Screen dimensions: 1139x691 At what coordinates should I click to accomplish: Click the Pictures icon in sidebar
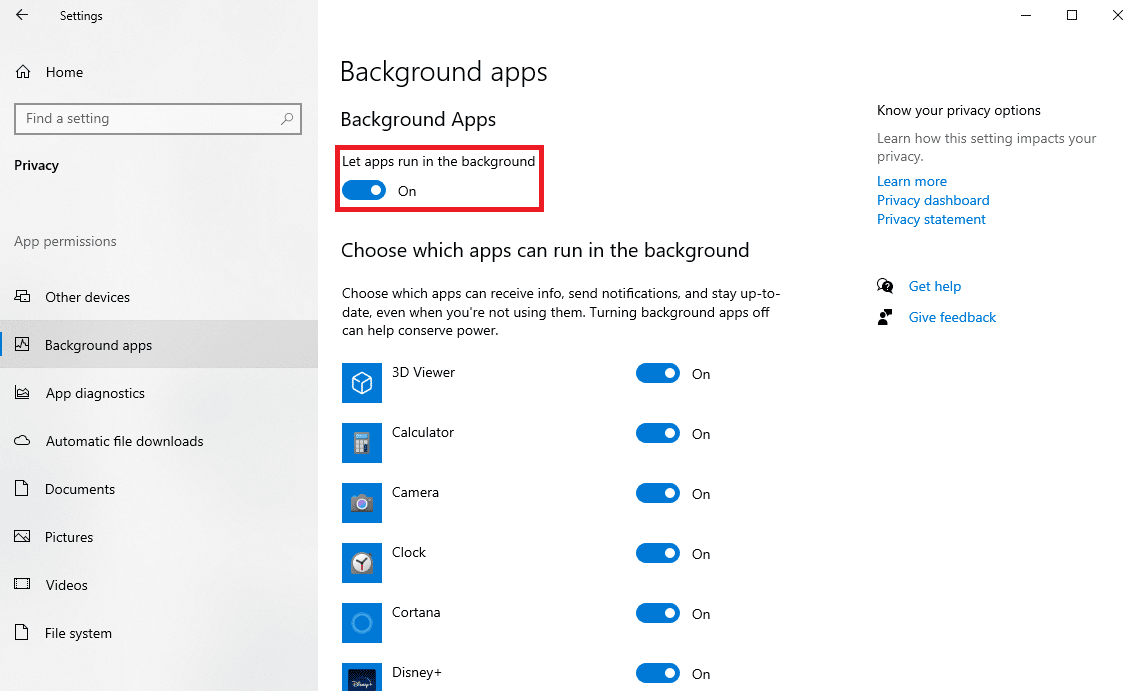(x=23, y=536)
